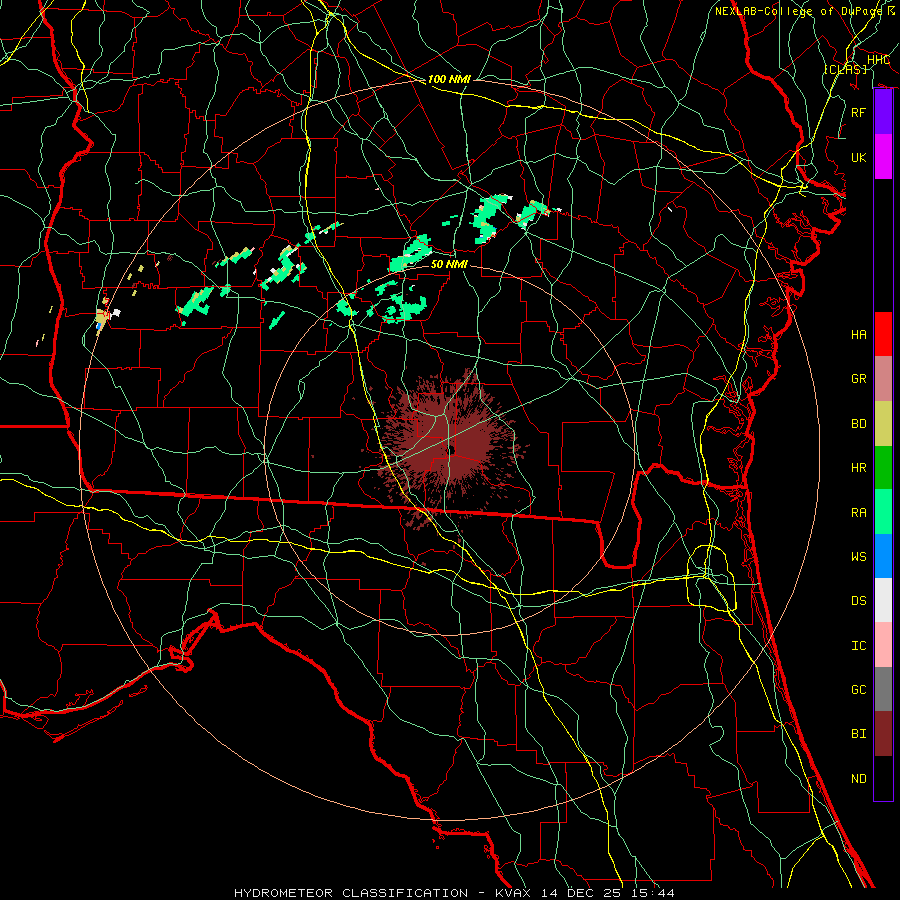Click the 'BI' legend label
Screen dimensions: 900x900
859,734
